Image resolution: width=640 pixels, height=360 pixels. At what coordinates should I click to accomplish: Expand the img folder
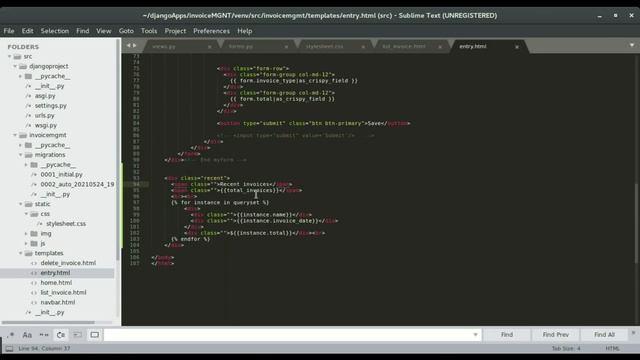click(x=26, y=234)
